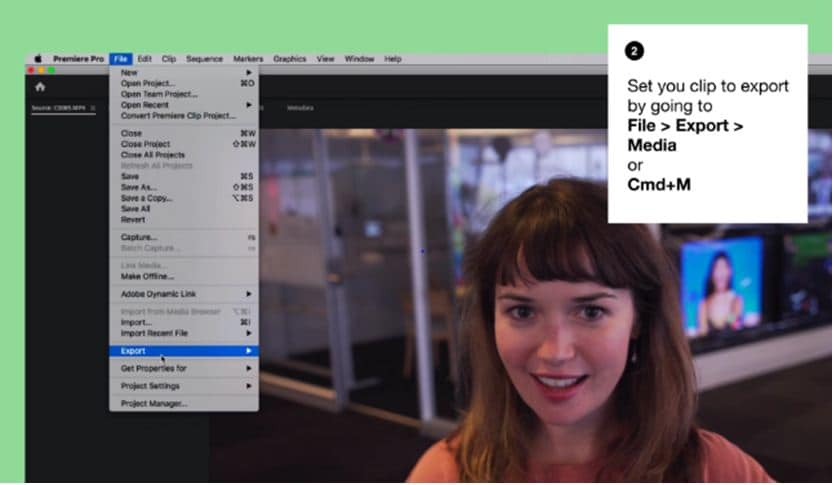Open the Apple menu

pyautogui.click(x=38, y=59)
